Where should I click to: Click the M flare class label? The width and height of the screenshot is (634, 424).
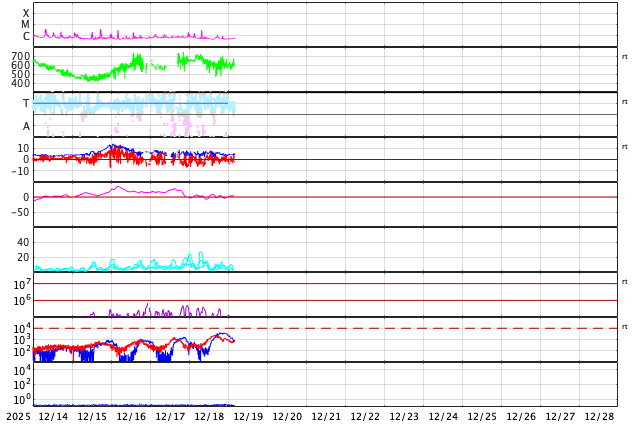26,25
